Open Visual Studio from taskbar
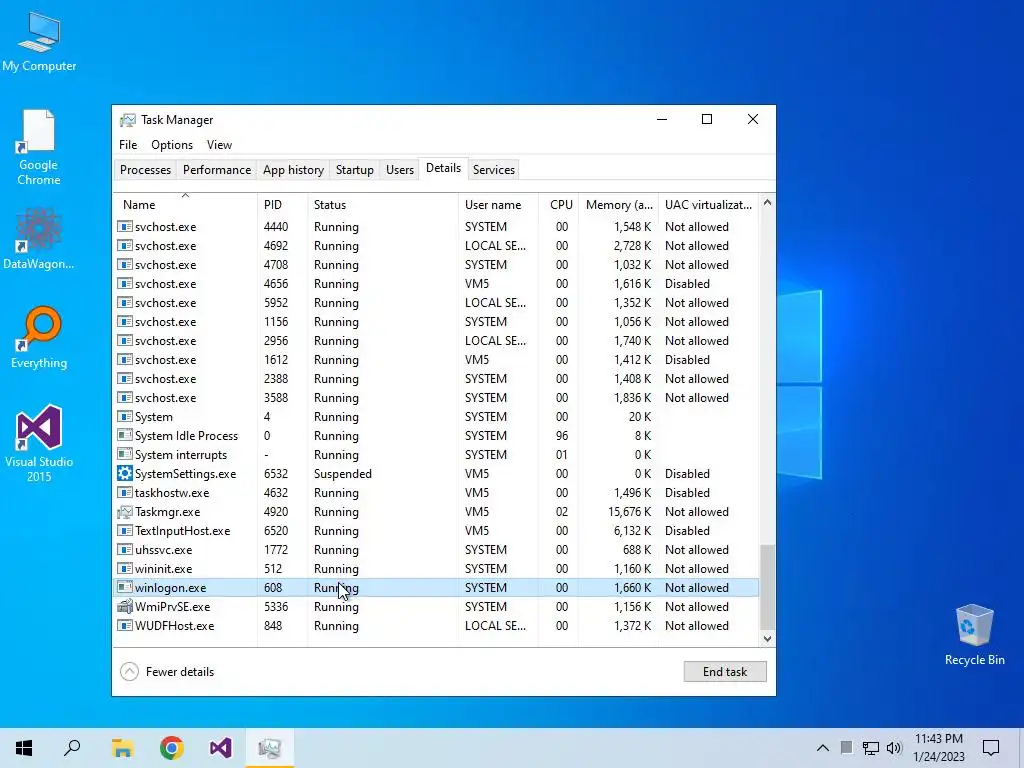Screen dimensions: 1024x768 221,748
